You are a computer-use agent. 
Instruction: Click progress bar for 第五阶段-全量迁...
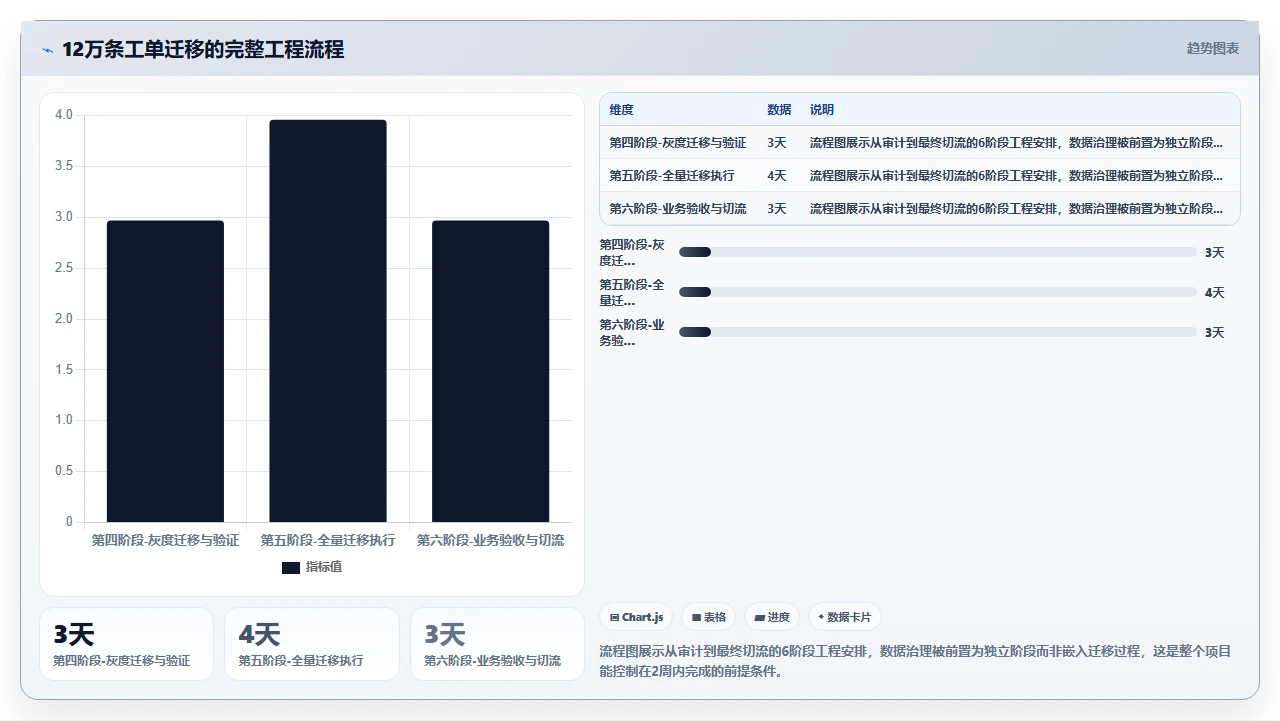937,292
